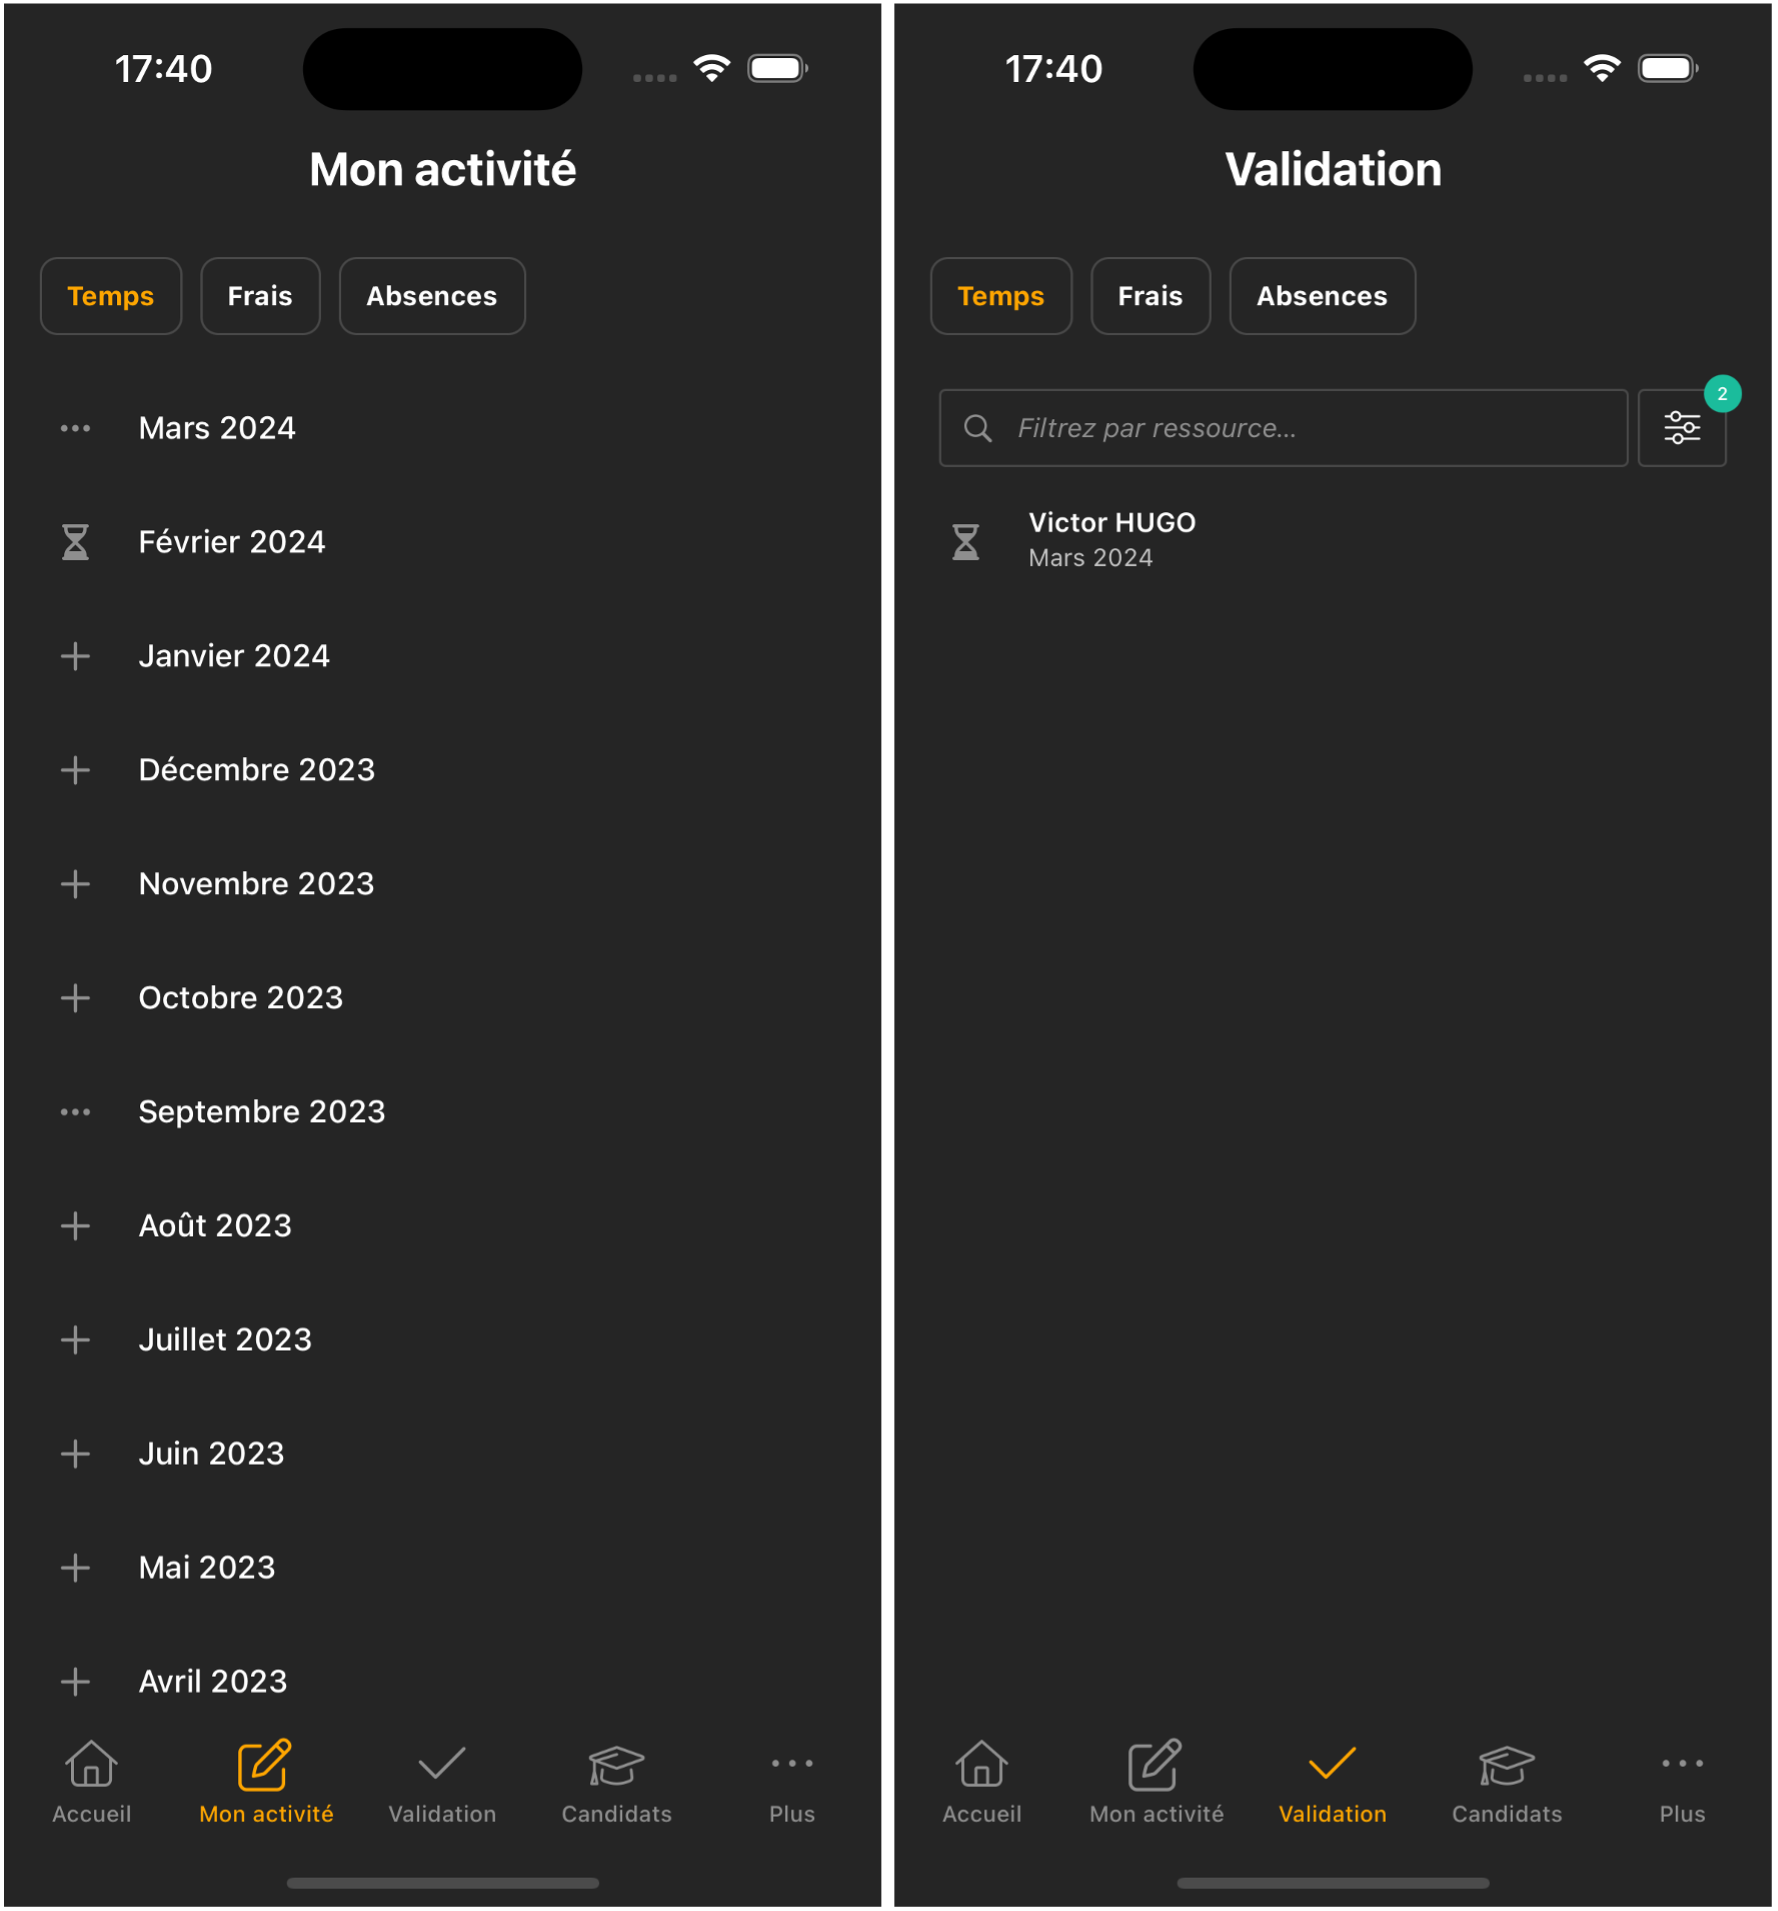Open the Janvier 2024 timesheet row
This screenshot has height=1911, width=1778.
click(x=442, y=657)
